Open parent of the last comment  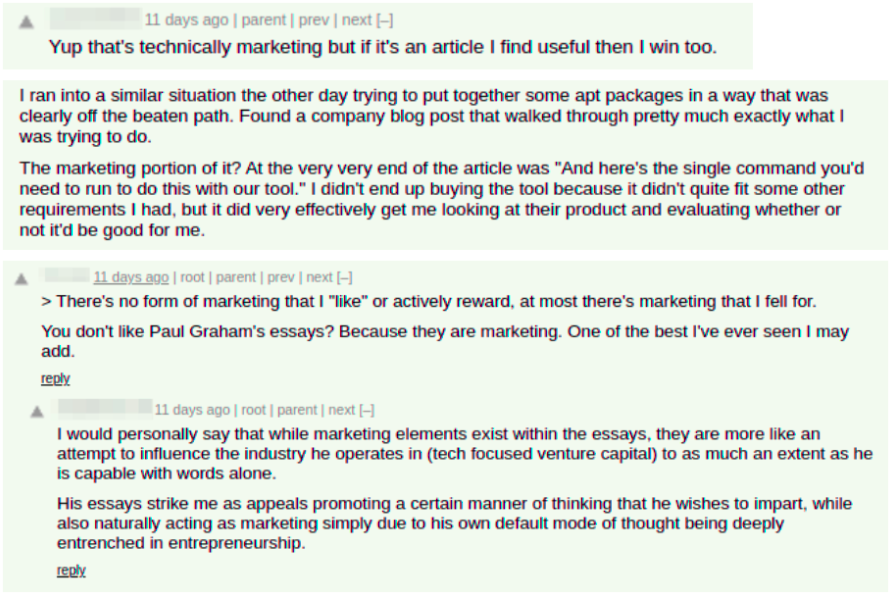[x=297, y=410]
